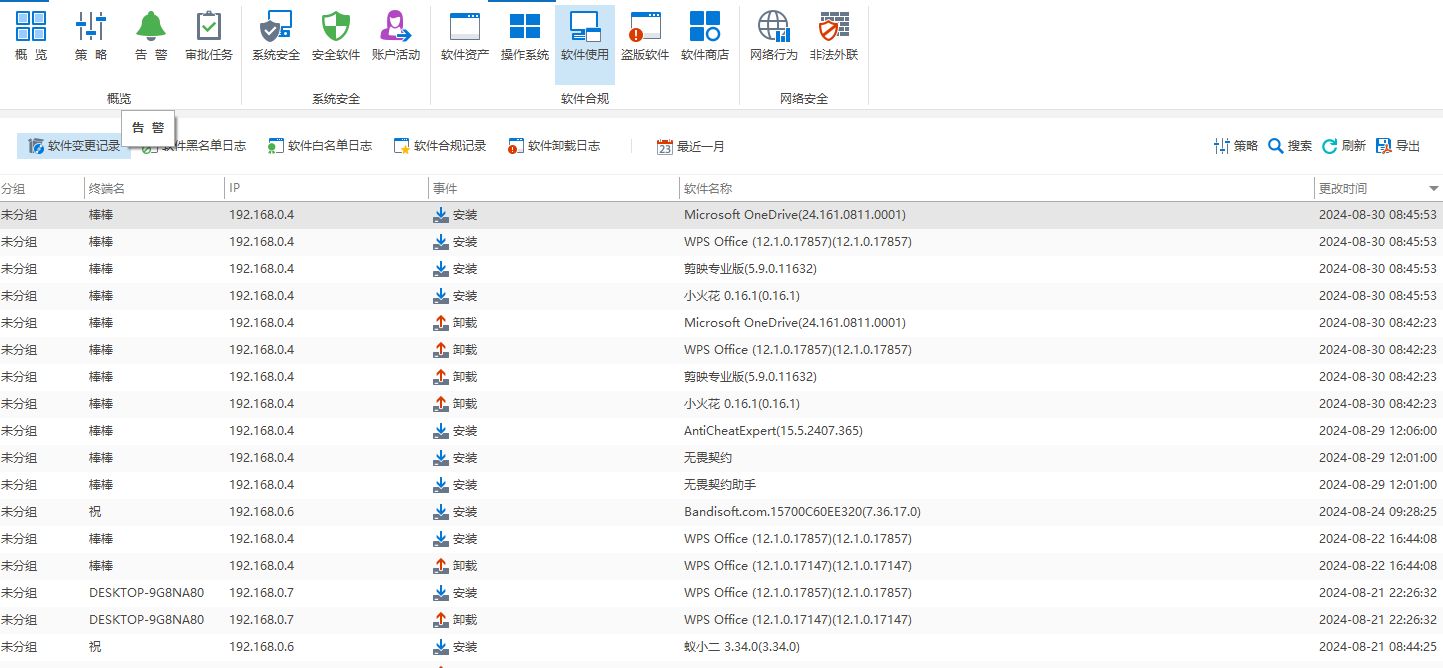The width and height of the screenshot is (1443, 668).
Task: Sort by 更改时间 column arrow
Action: click(x=1434, y=189)
